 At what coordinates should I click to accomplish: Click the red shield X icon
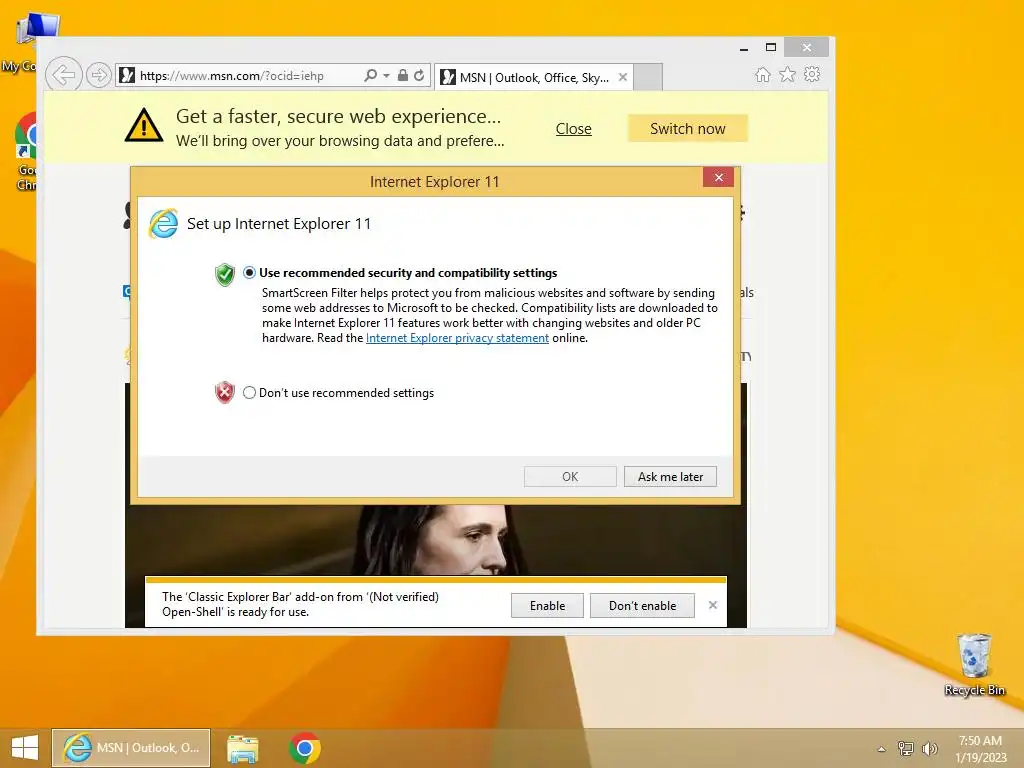tap(225, 392)
